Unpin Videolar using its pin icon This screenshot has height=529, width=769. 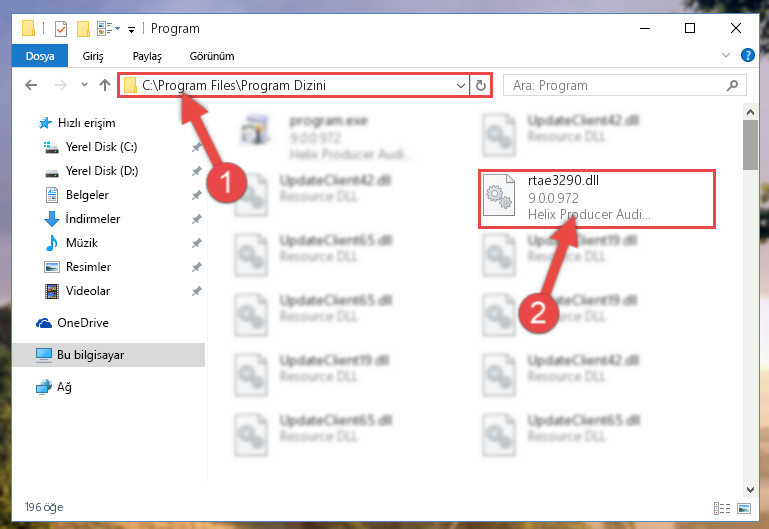[197, 291]
